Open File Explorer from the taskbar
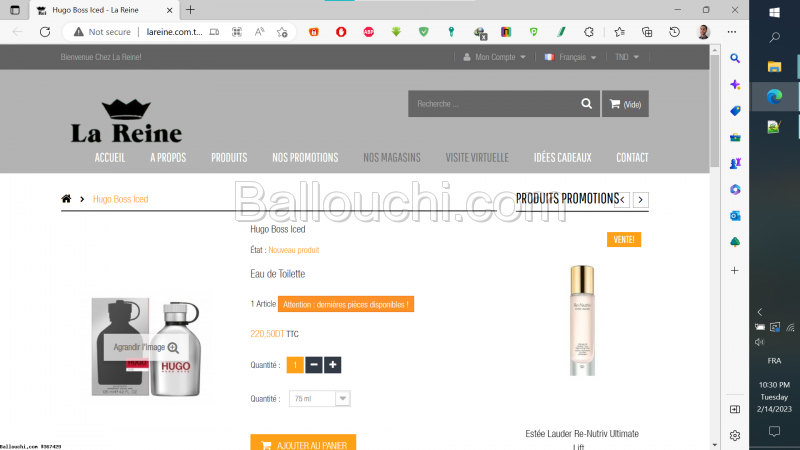 click(x=774, y=66)
